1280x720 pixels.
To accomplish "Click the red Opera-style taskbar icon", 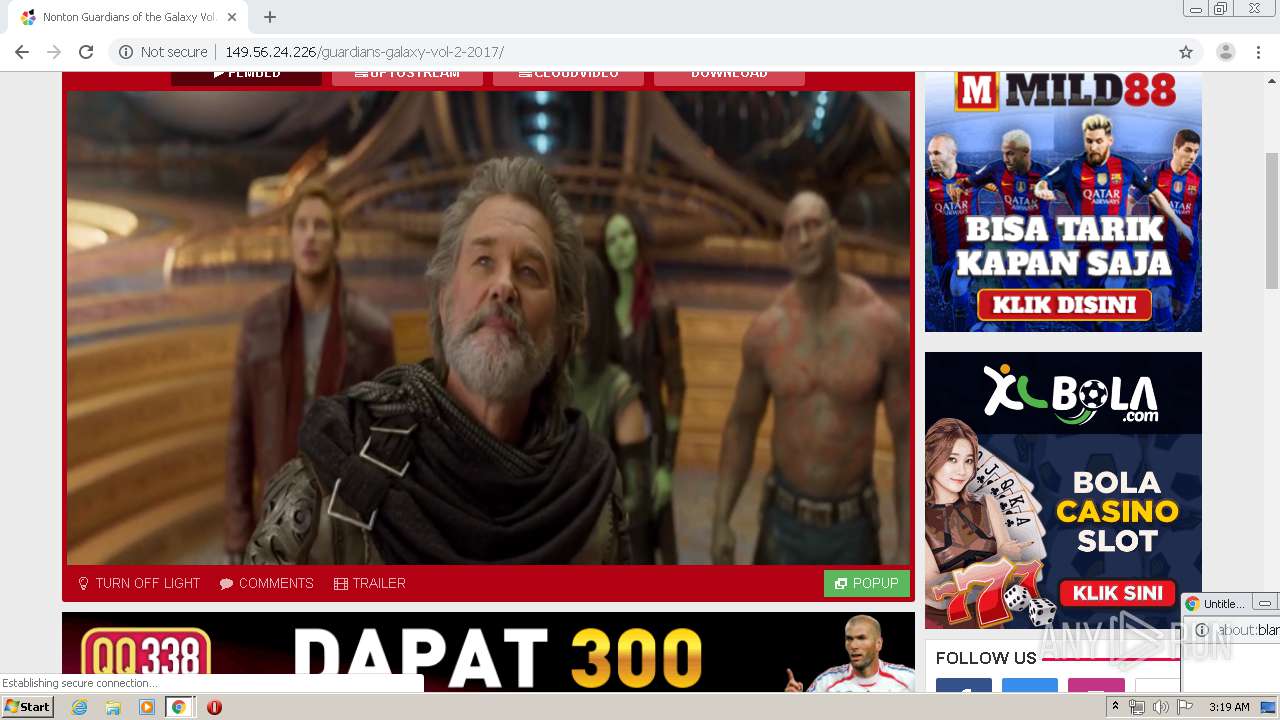I will (214, 707).
